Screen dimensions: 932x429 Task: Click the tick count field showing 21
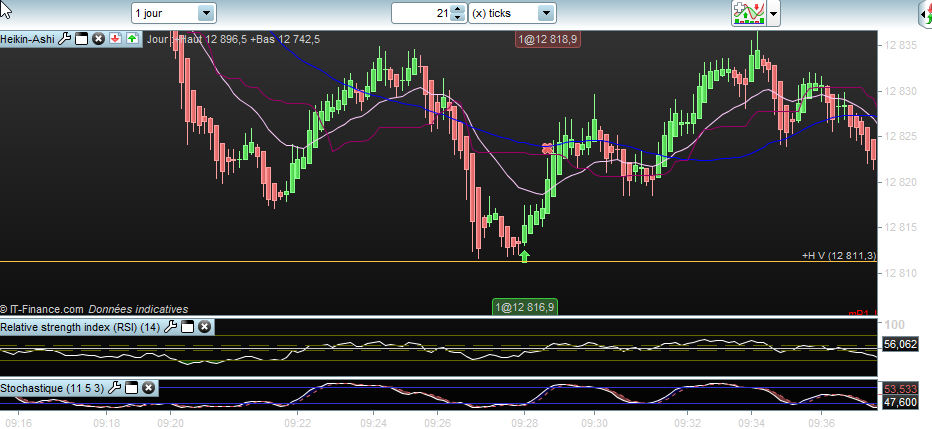[421, 13]
